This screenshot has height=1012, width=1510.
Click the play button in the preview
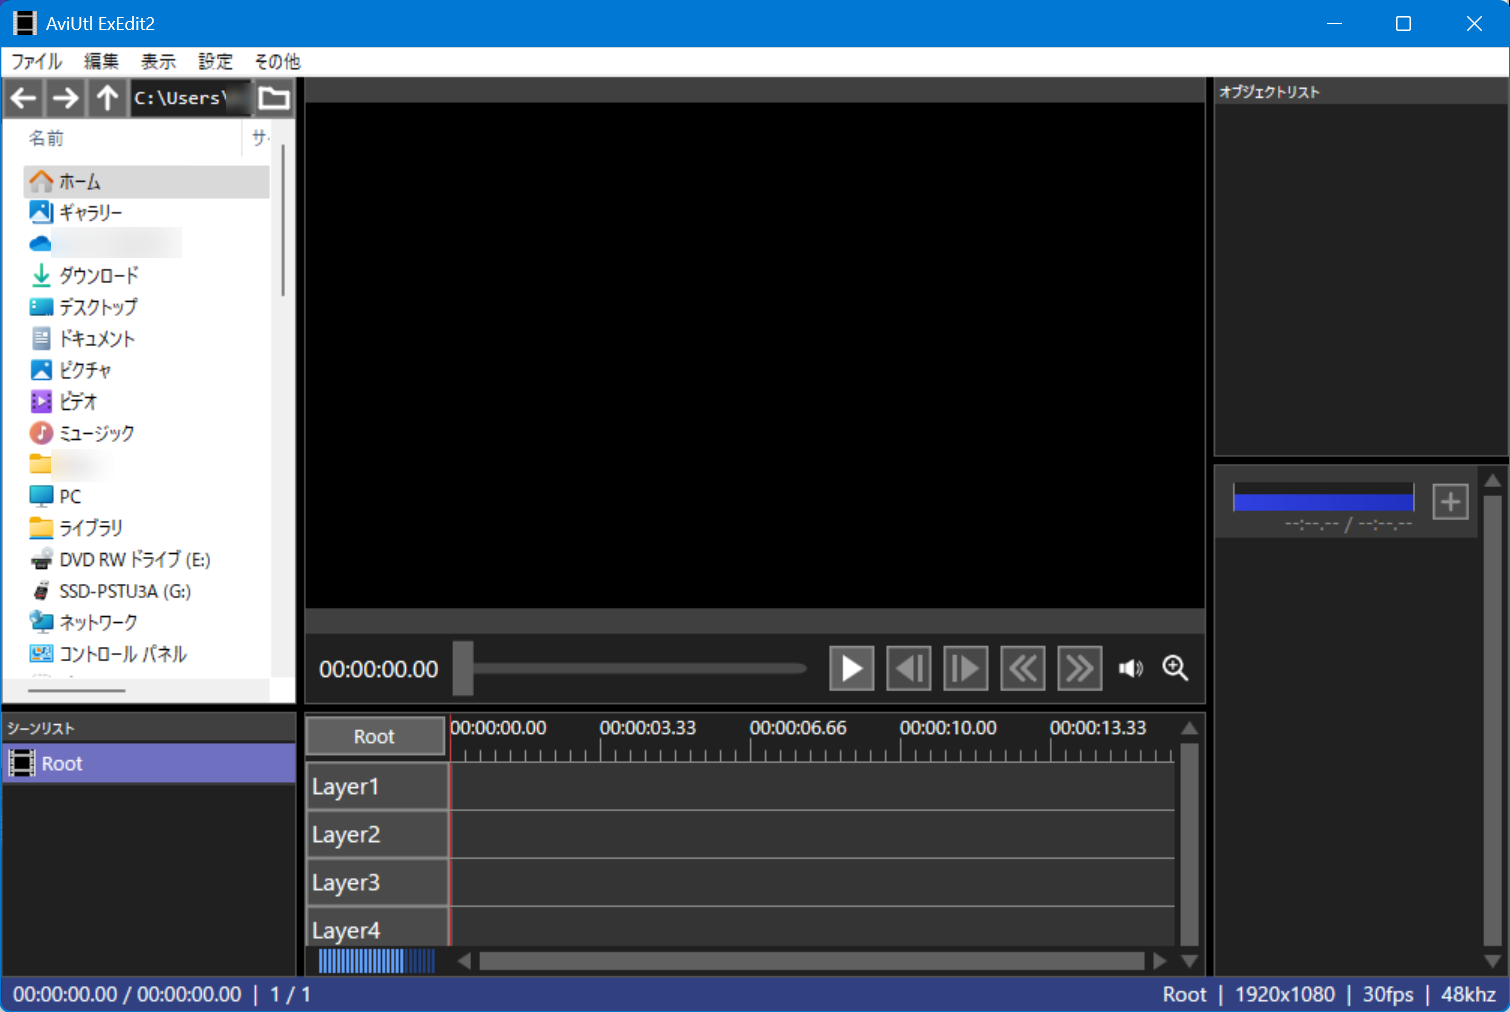click(x=851, y=668)
